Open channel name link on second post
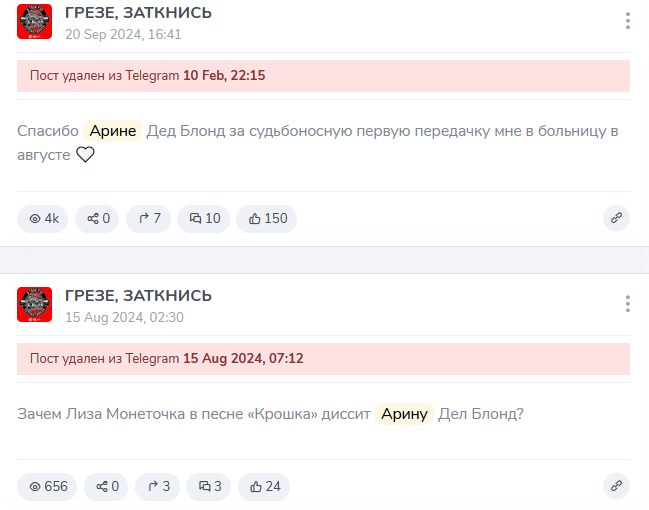Image resolution: width=649 pixels, height=510 pixels. pyautogui.click(x=138, y=296)
